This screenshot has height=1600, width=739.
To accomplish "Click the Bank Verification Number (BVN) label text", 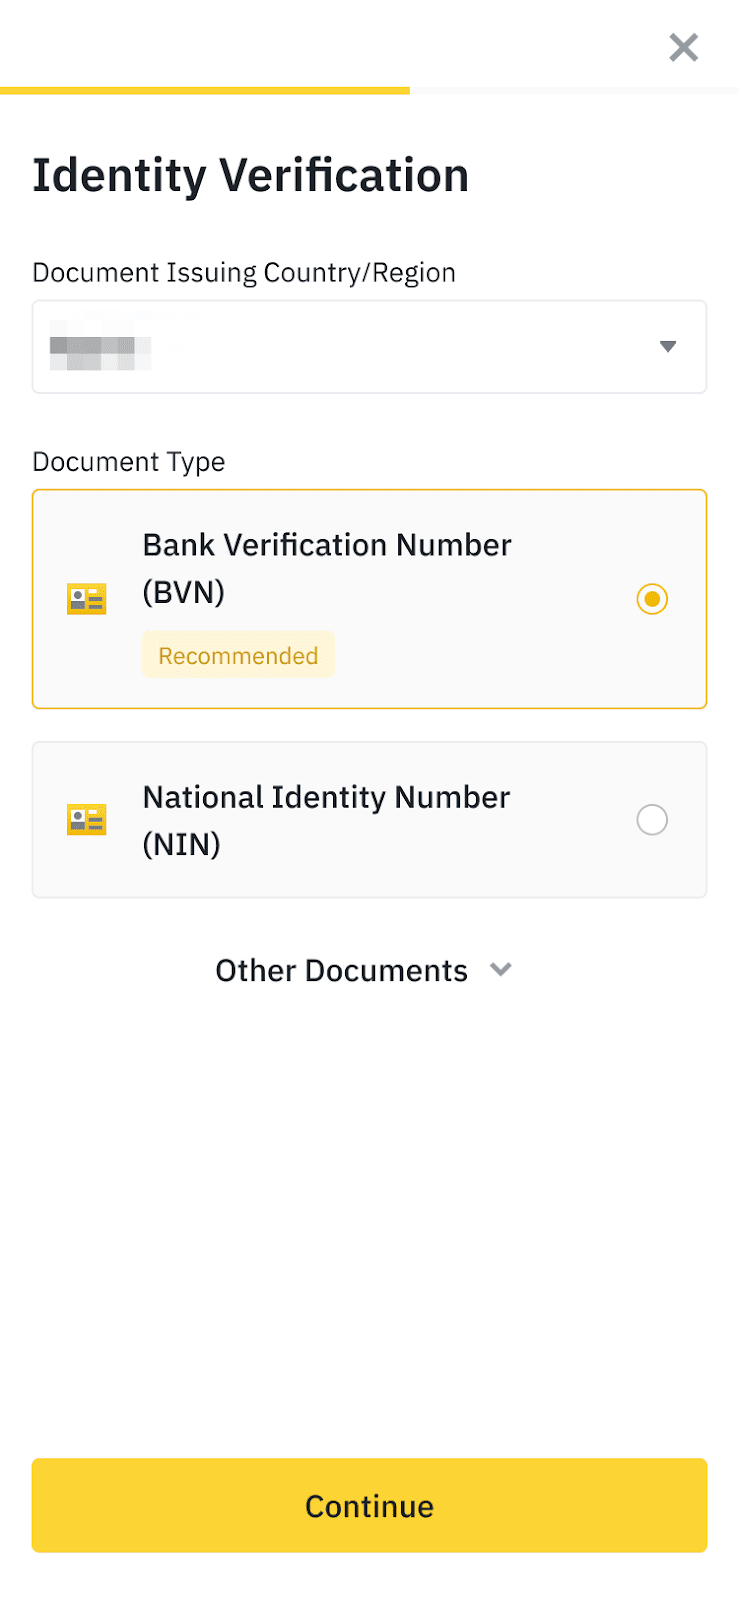I will coord(327,546).
